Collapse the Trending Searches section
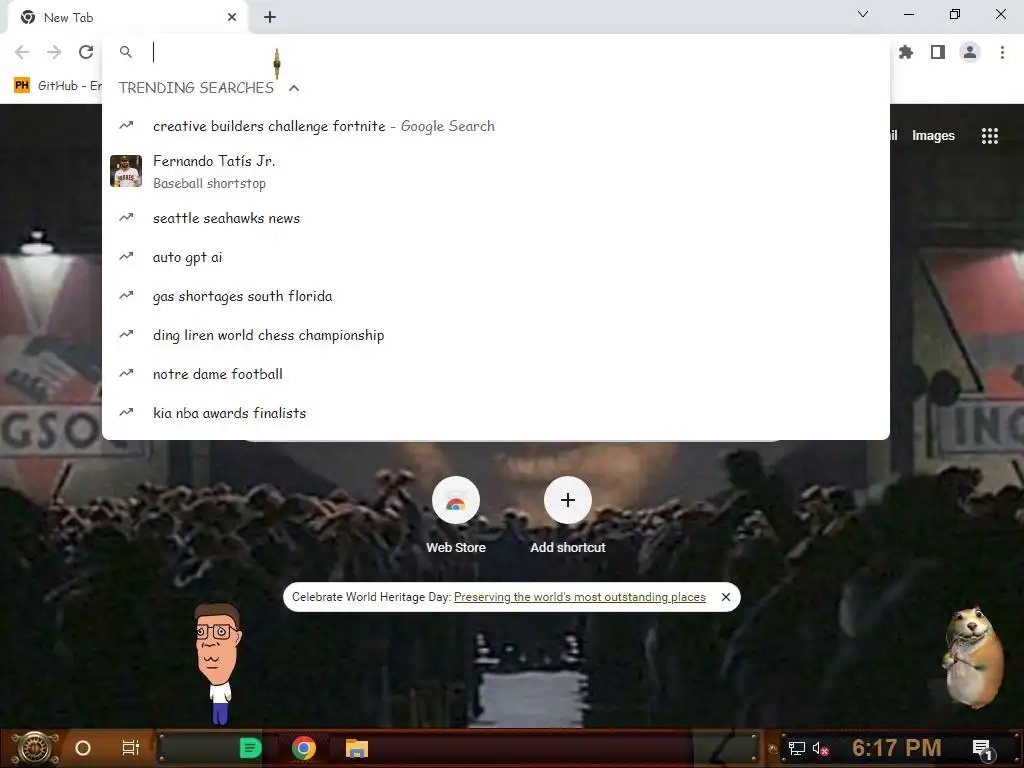The height and width of the screenshot is (768, 1024). click(x=294, y=88)
